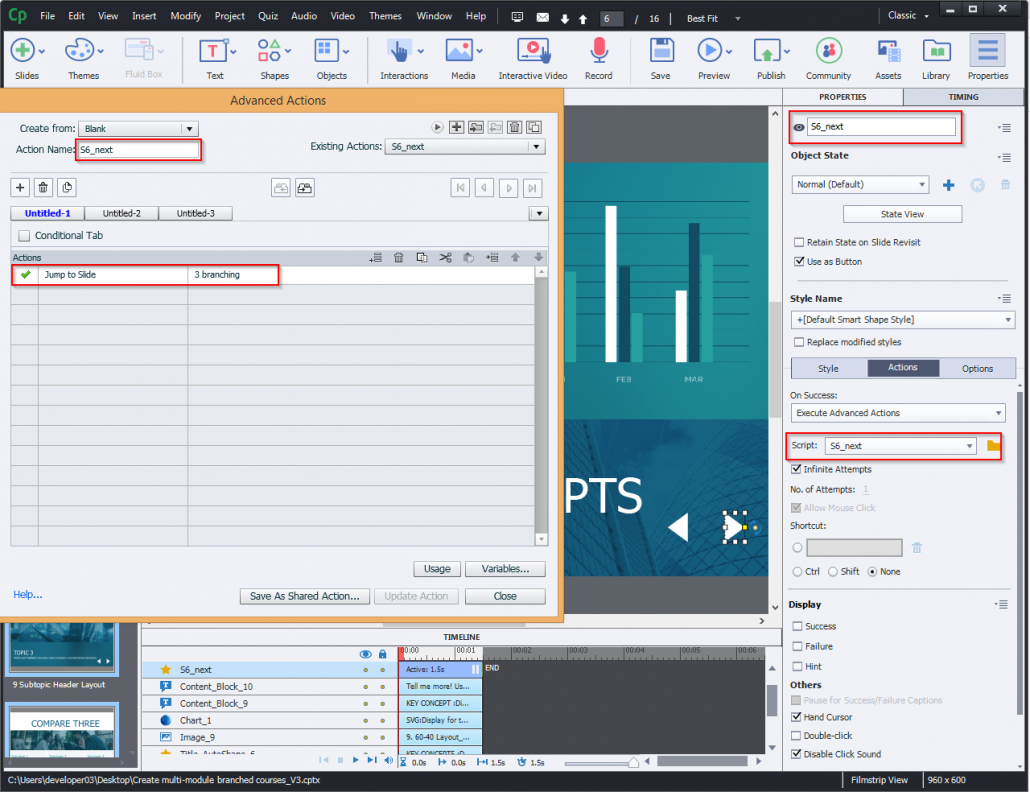Viewport: 1030px width, 792px height.
Task: Adjust the timeline zoom slider
Action: [633, 762]
